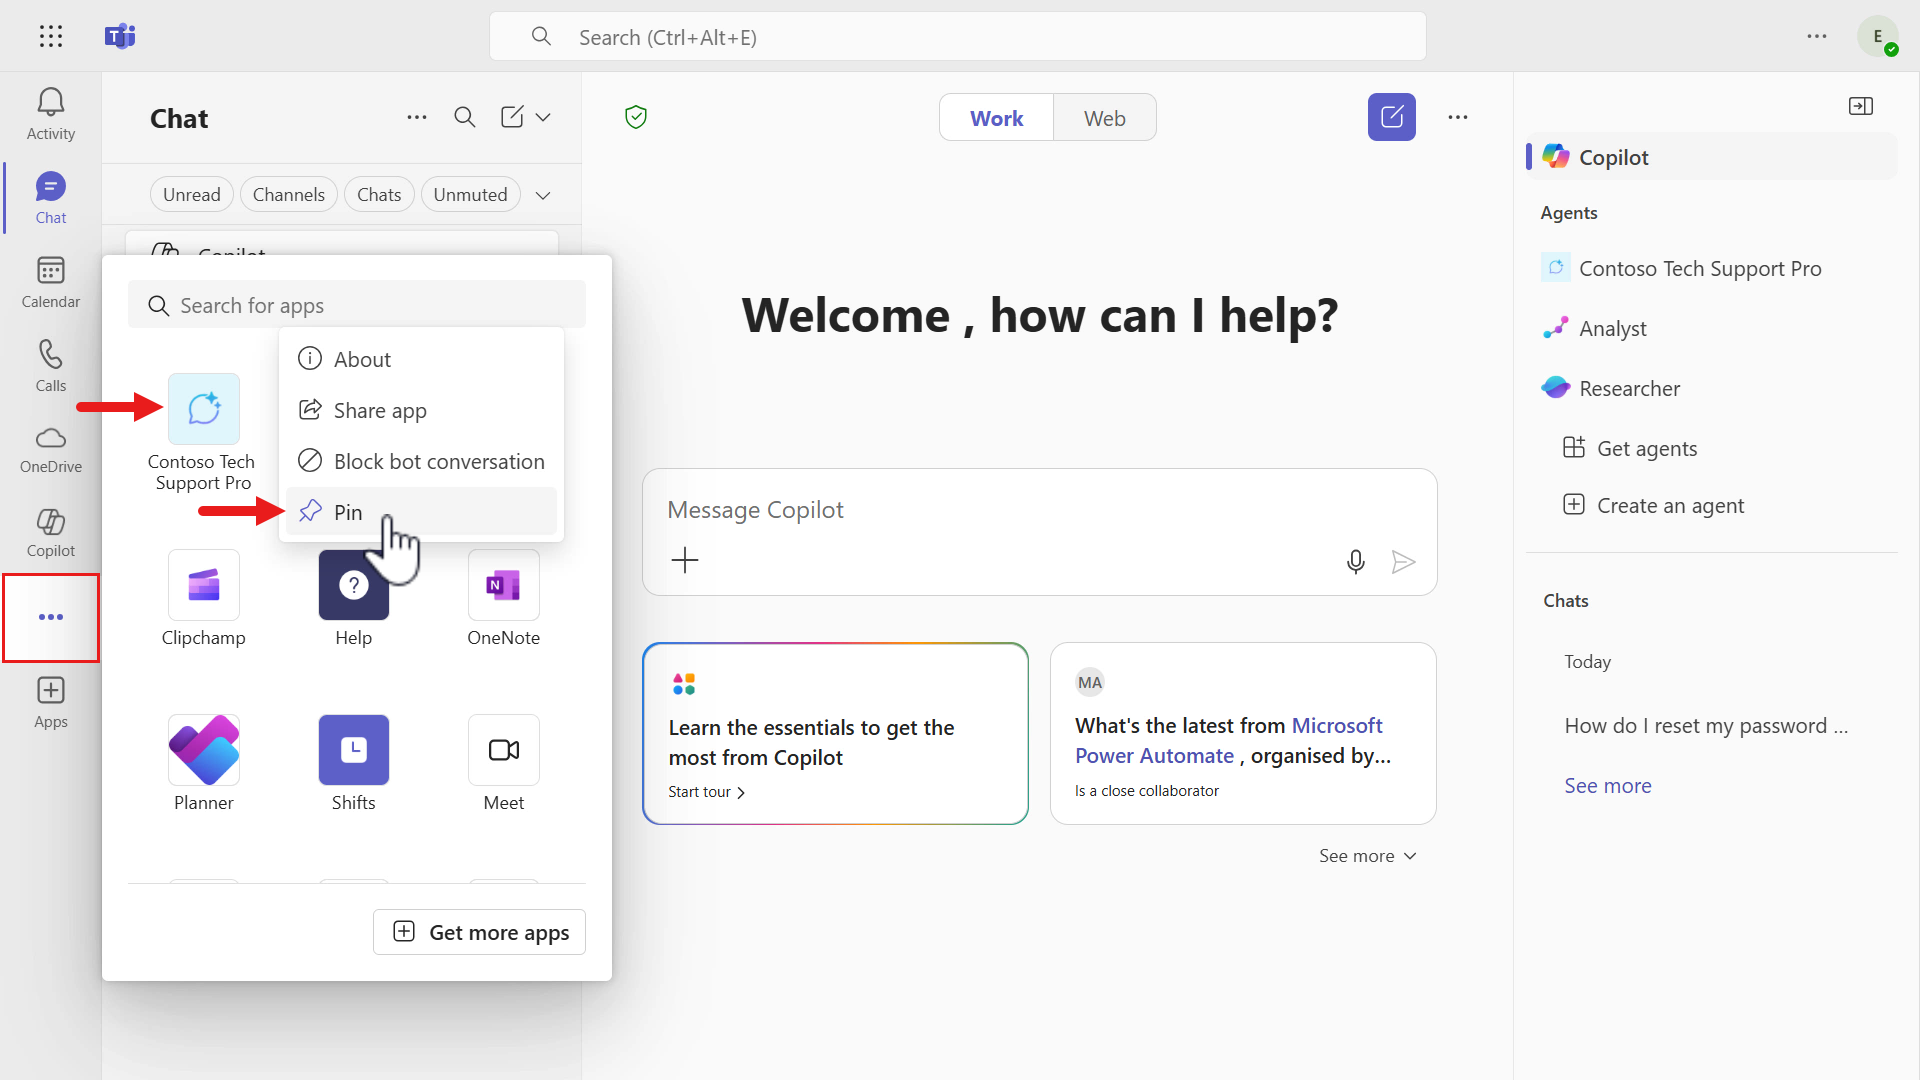
Task: Click the Get more apps button
Action: [479, 932]
